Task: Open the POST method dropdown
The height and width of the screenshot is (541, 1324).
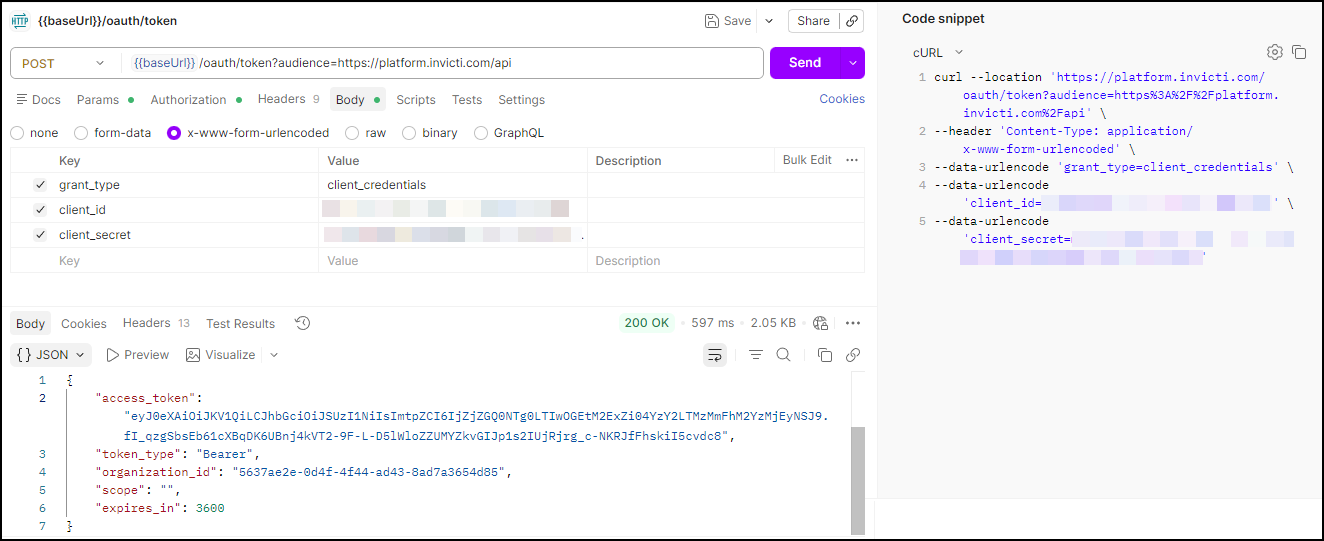Action: click(62, 63)
